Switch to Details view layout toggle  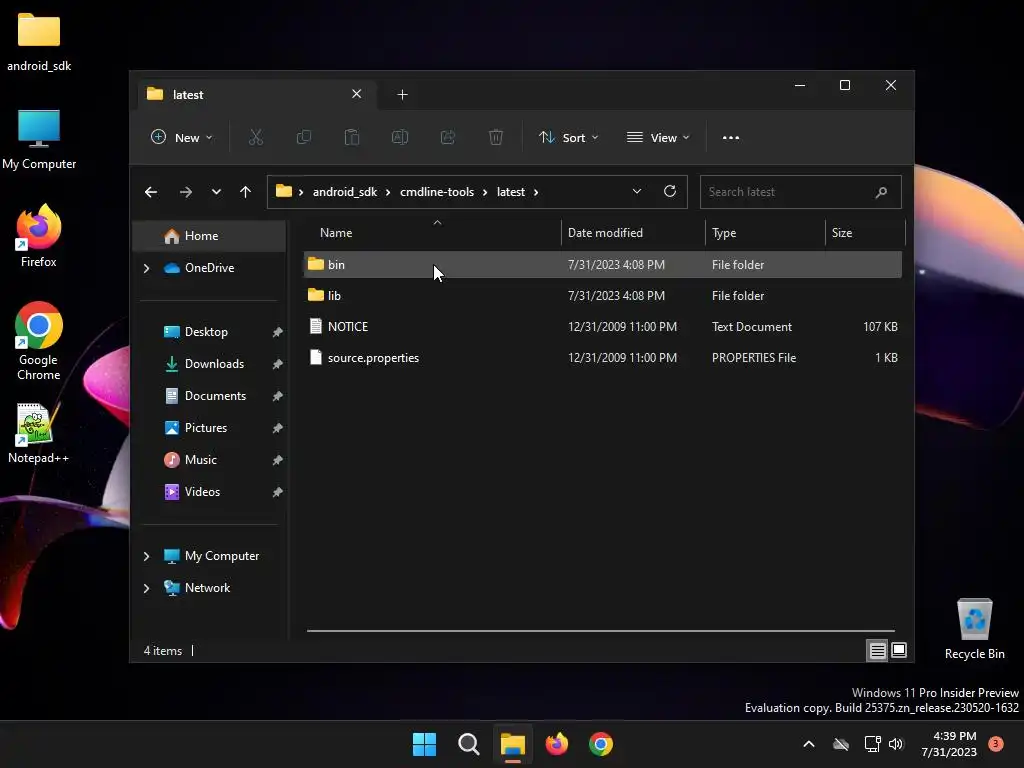877,650
